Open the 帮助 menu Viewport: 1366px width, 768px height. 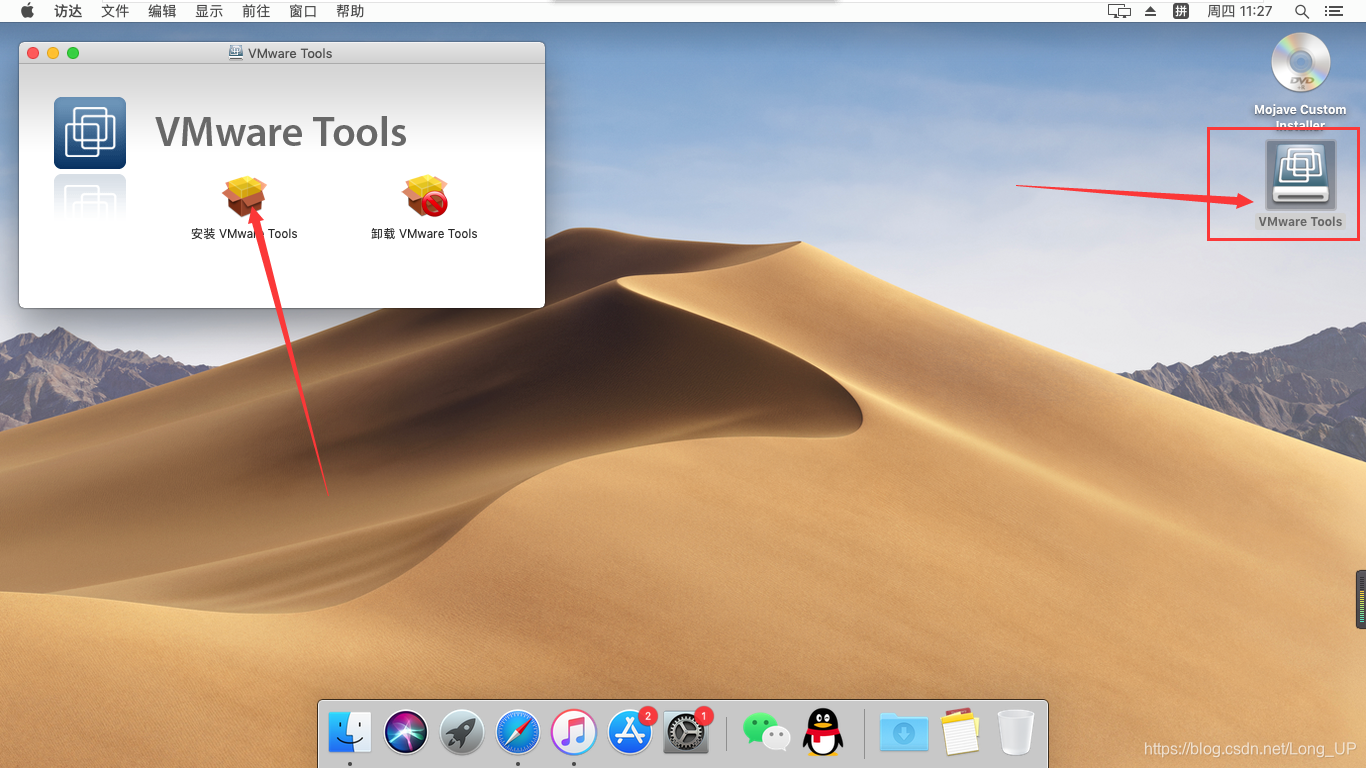point(350,11)
